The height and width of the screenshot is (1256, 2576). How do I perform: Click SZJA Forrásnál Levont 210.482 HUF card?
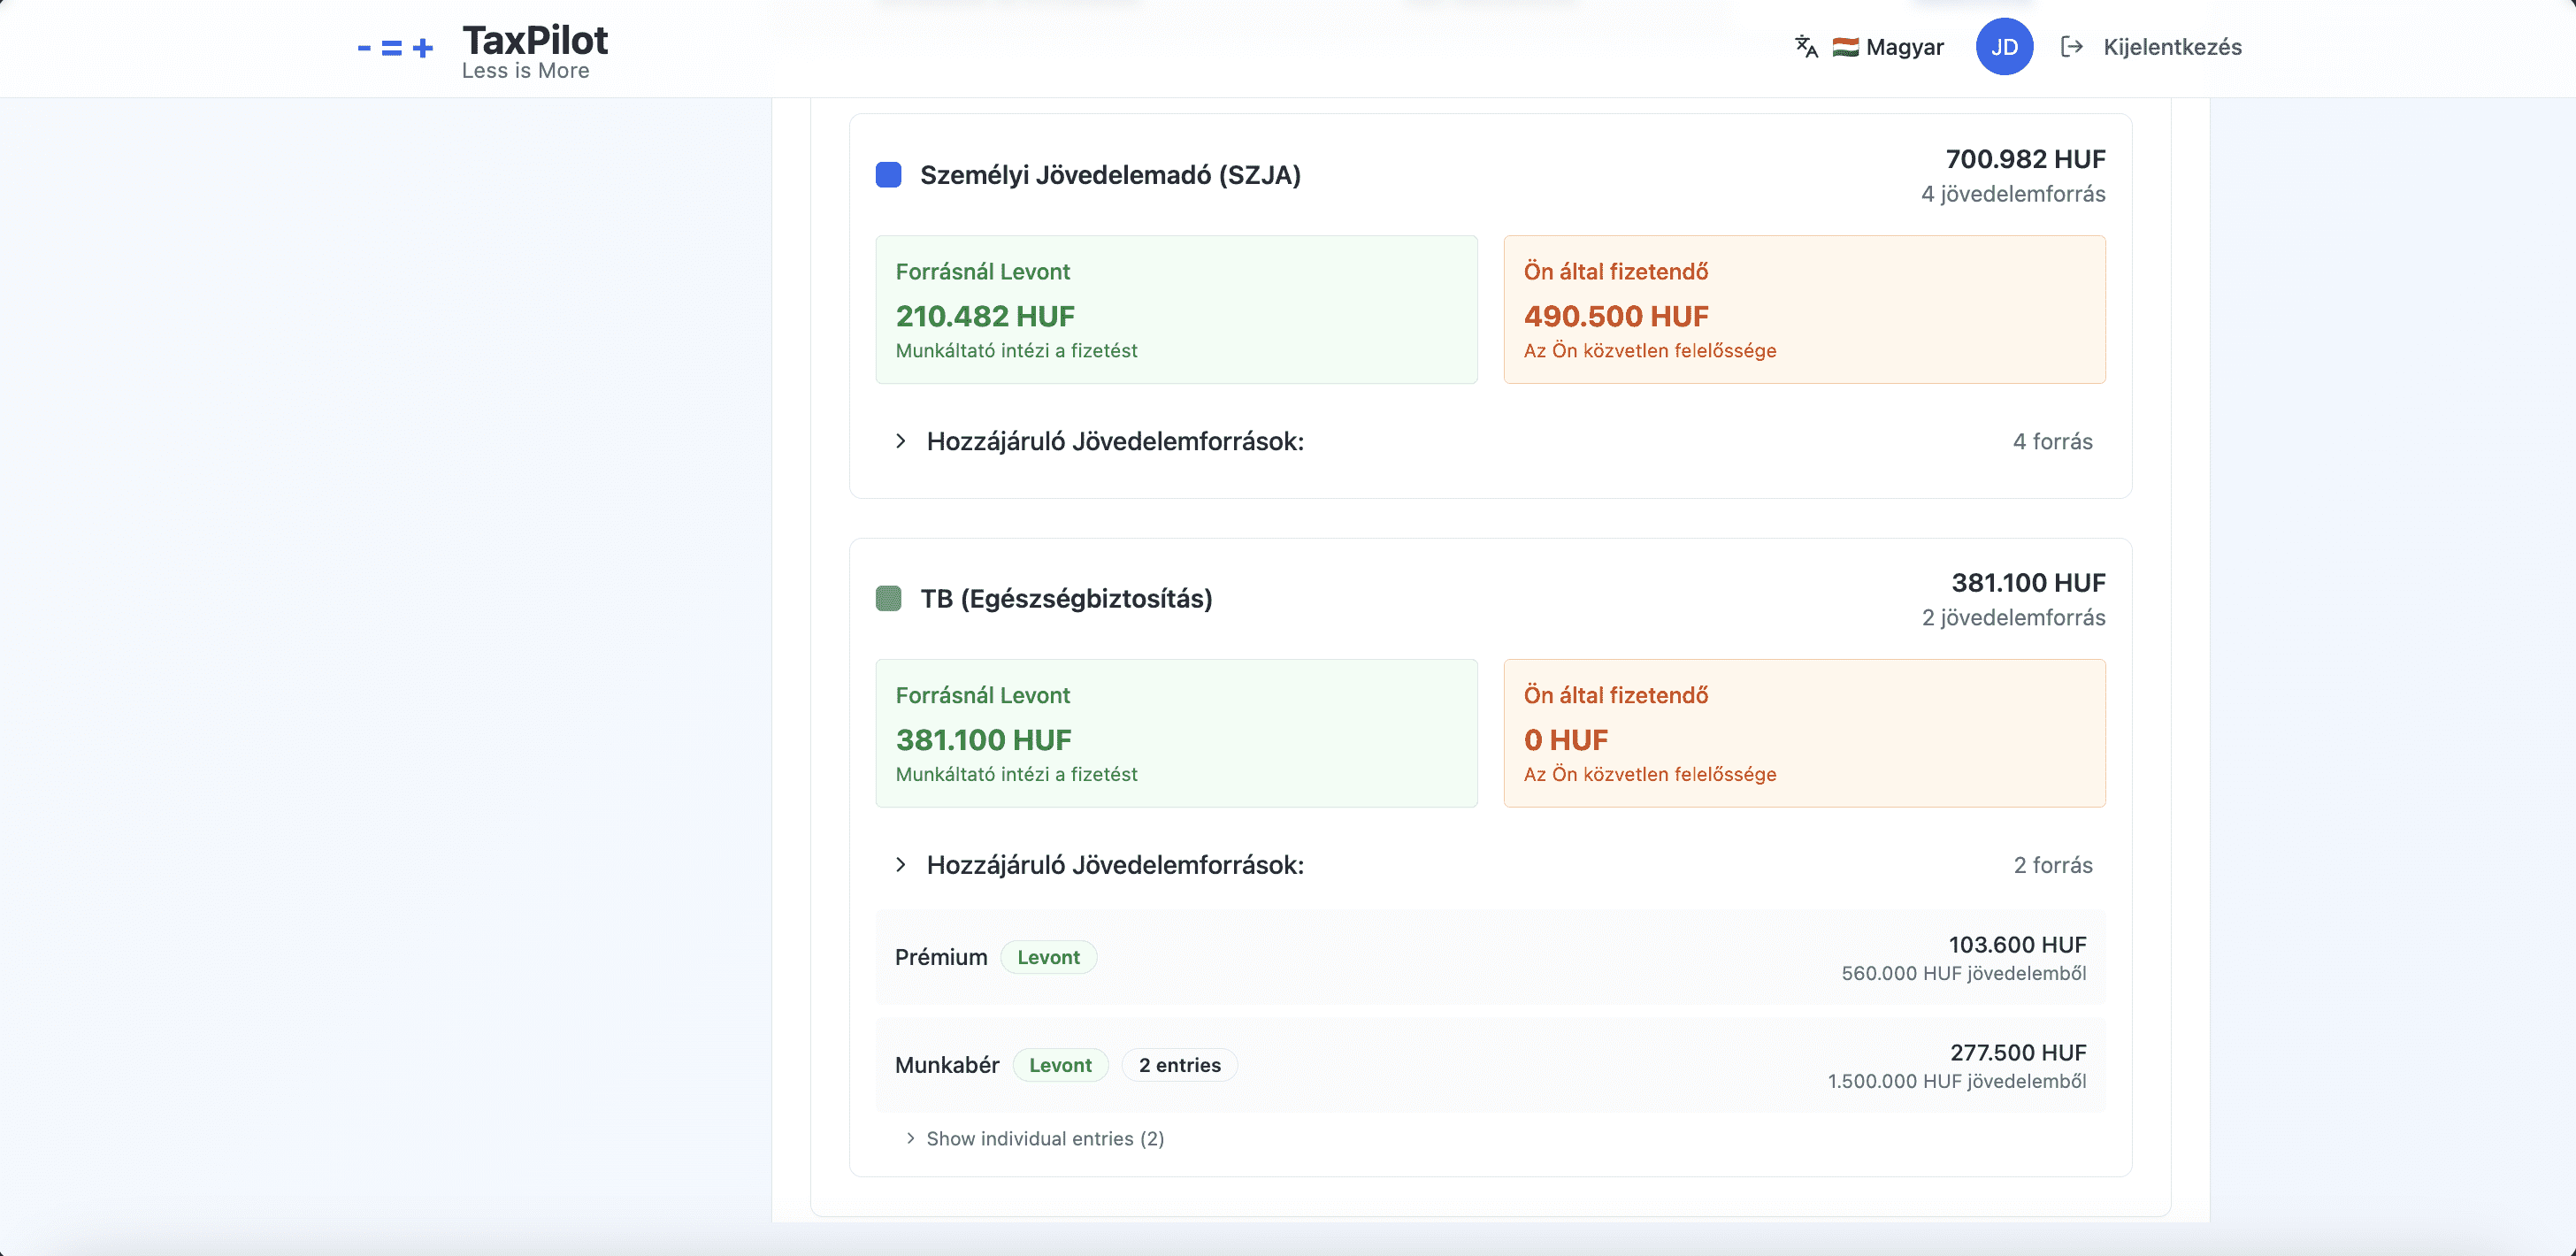coord(1176,310)
